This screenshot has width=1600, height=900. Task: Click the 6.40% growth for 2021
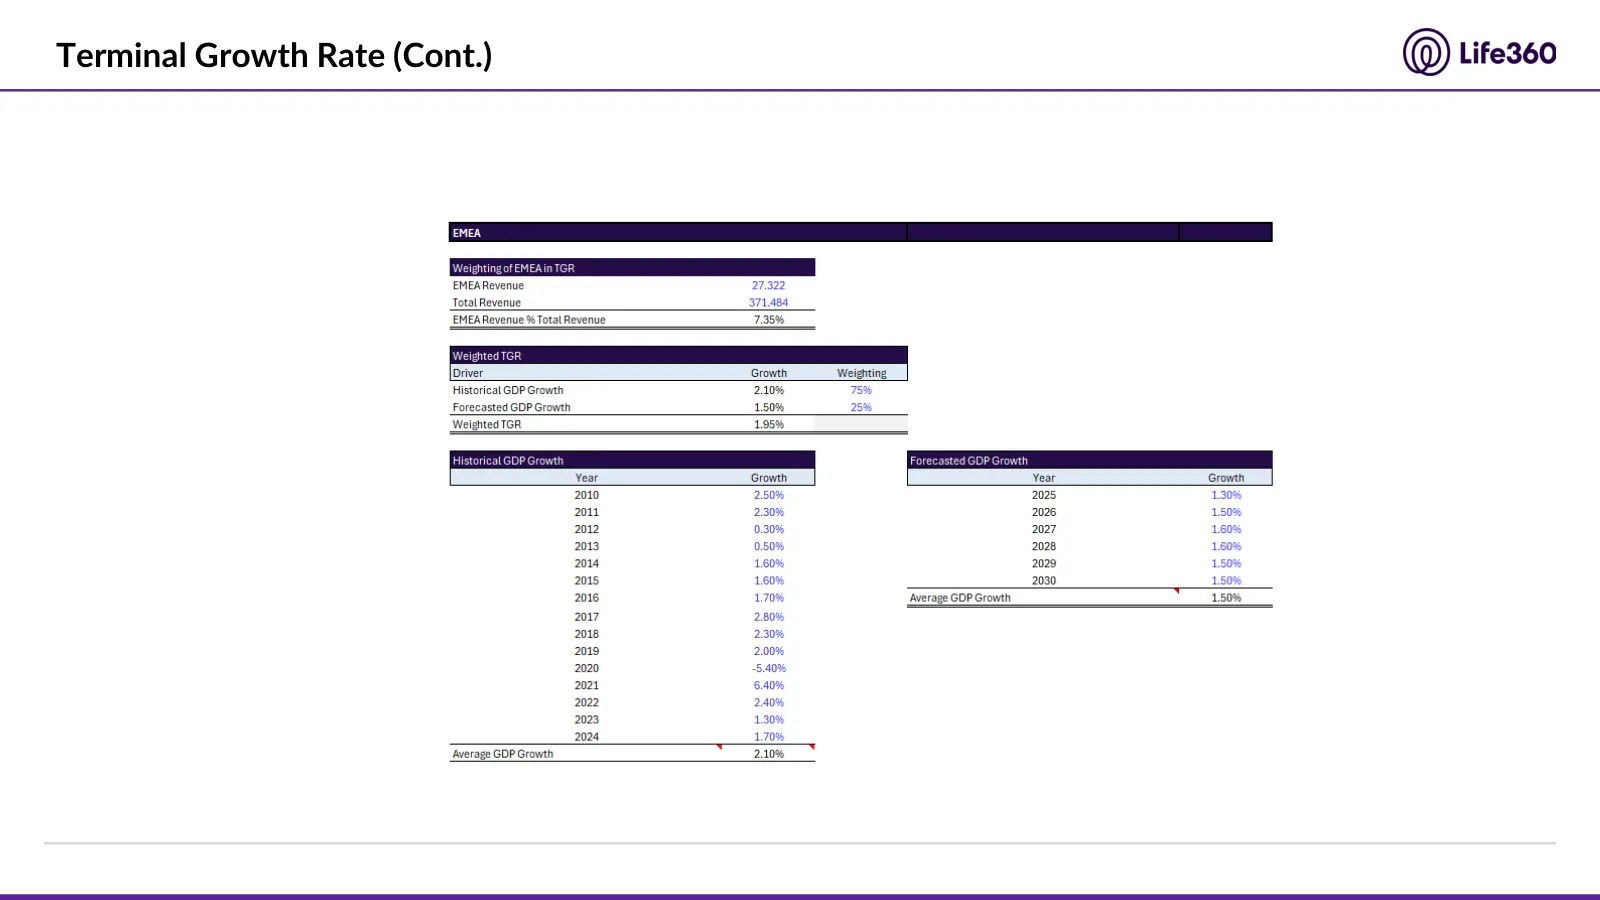tap(769, 685)
